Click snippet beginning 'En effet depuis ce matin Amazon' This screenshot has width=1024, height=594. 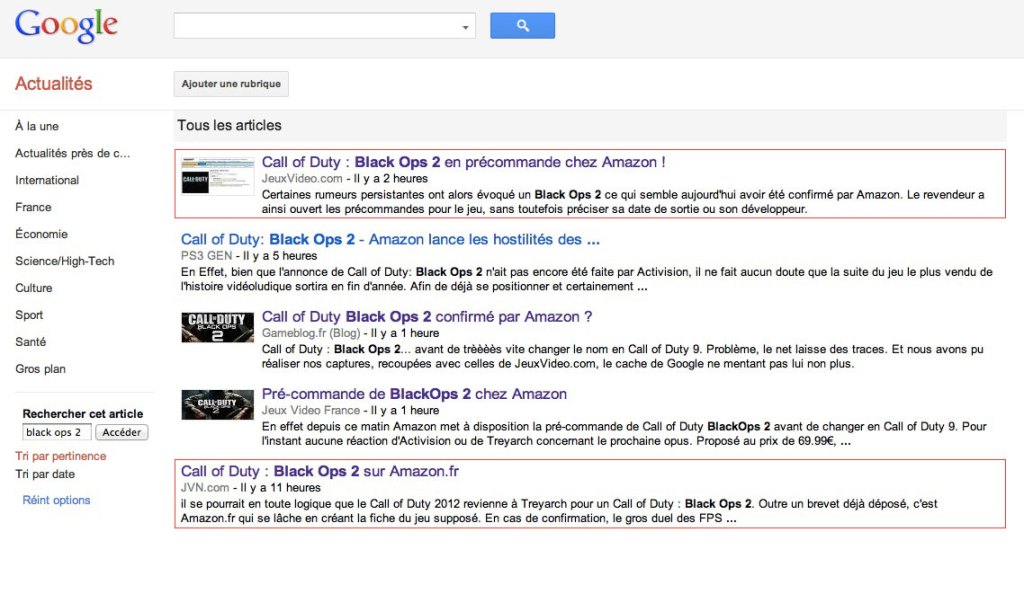click(x=624, y=433)
